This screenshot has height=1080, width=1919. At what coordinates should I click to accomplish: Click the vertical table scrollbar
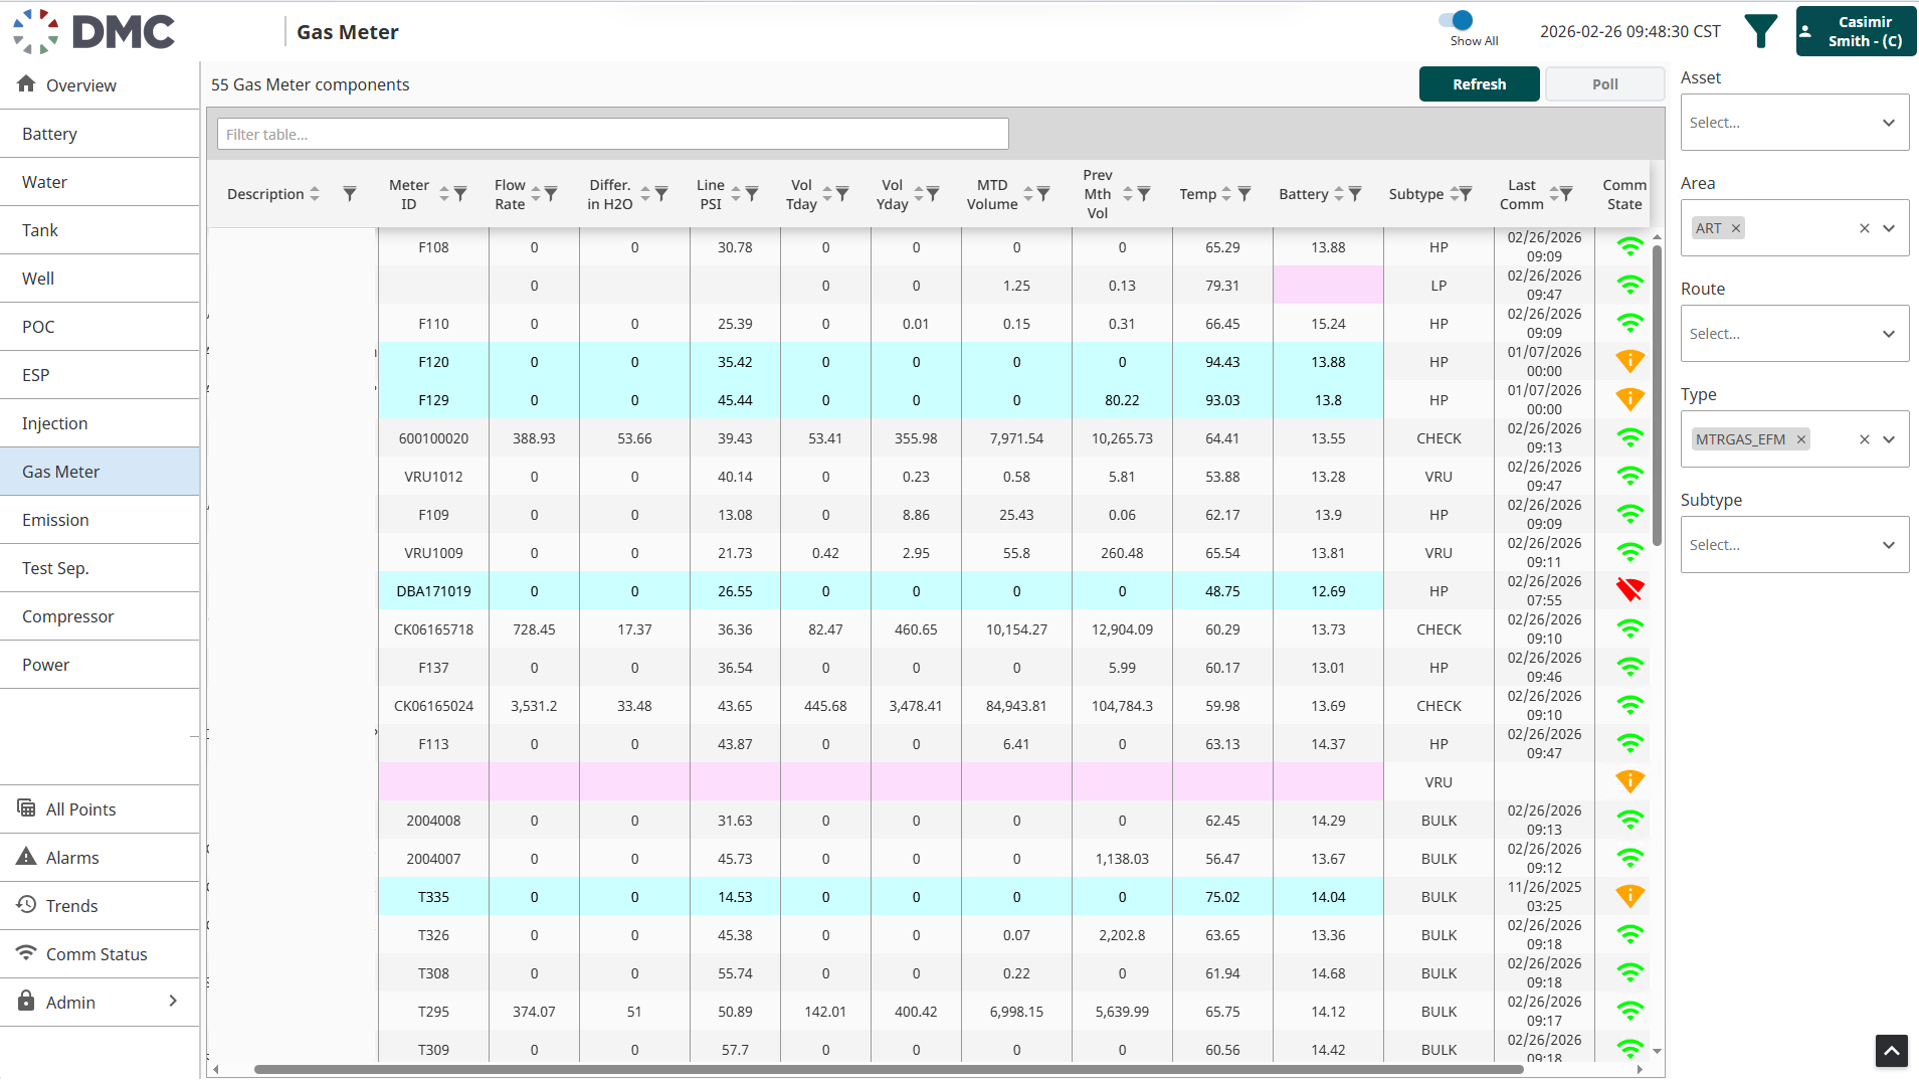pos(1657,395)
